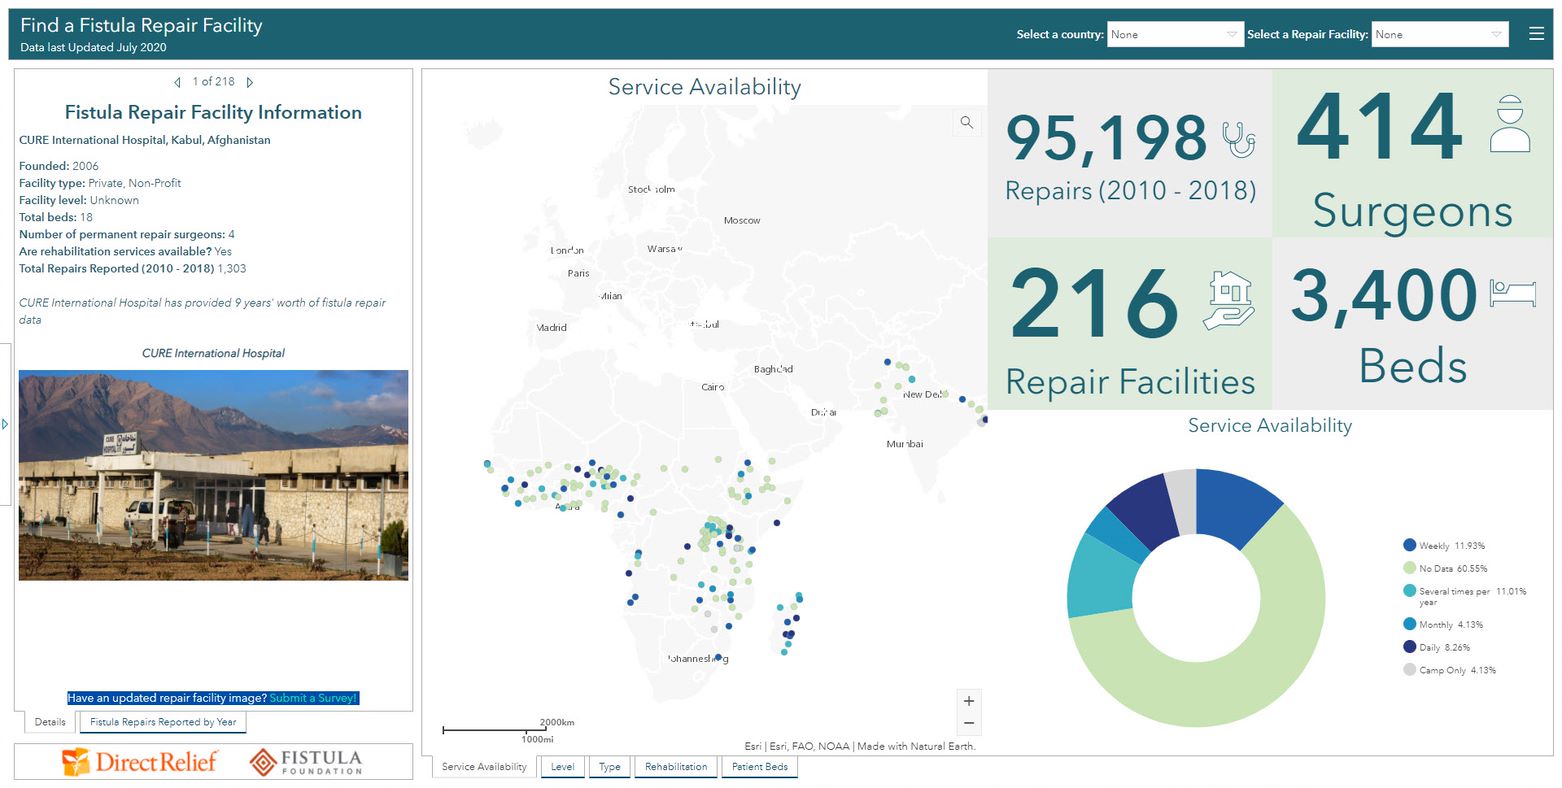This screenshot has height=788, width=1562.
Task: Click the surgeon icon beside 414
Action: [1509, 124]
